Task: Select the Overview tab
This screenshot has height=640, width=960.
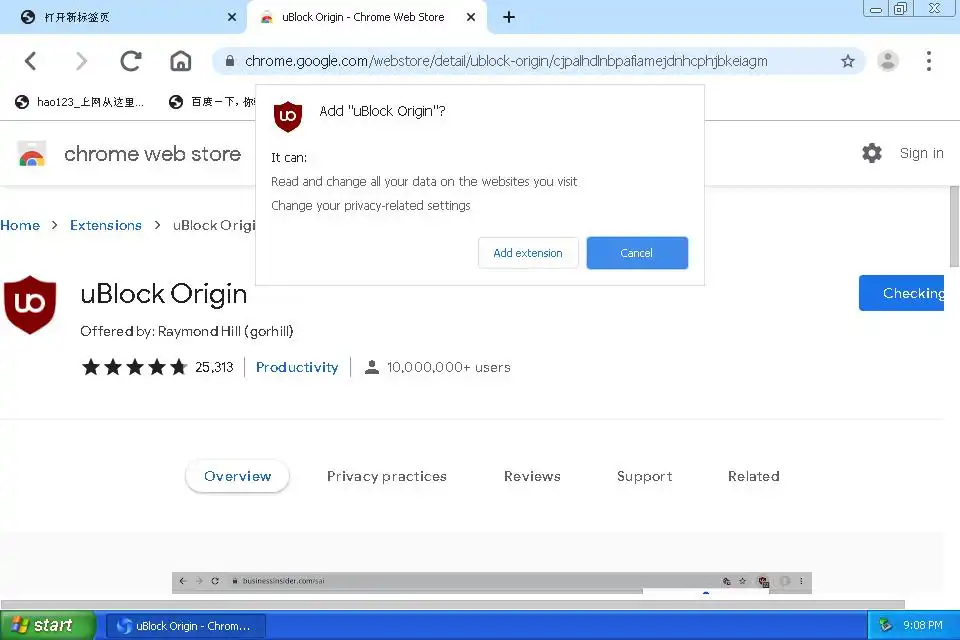Action: coord(238,476)
